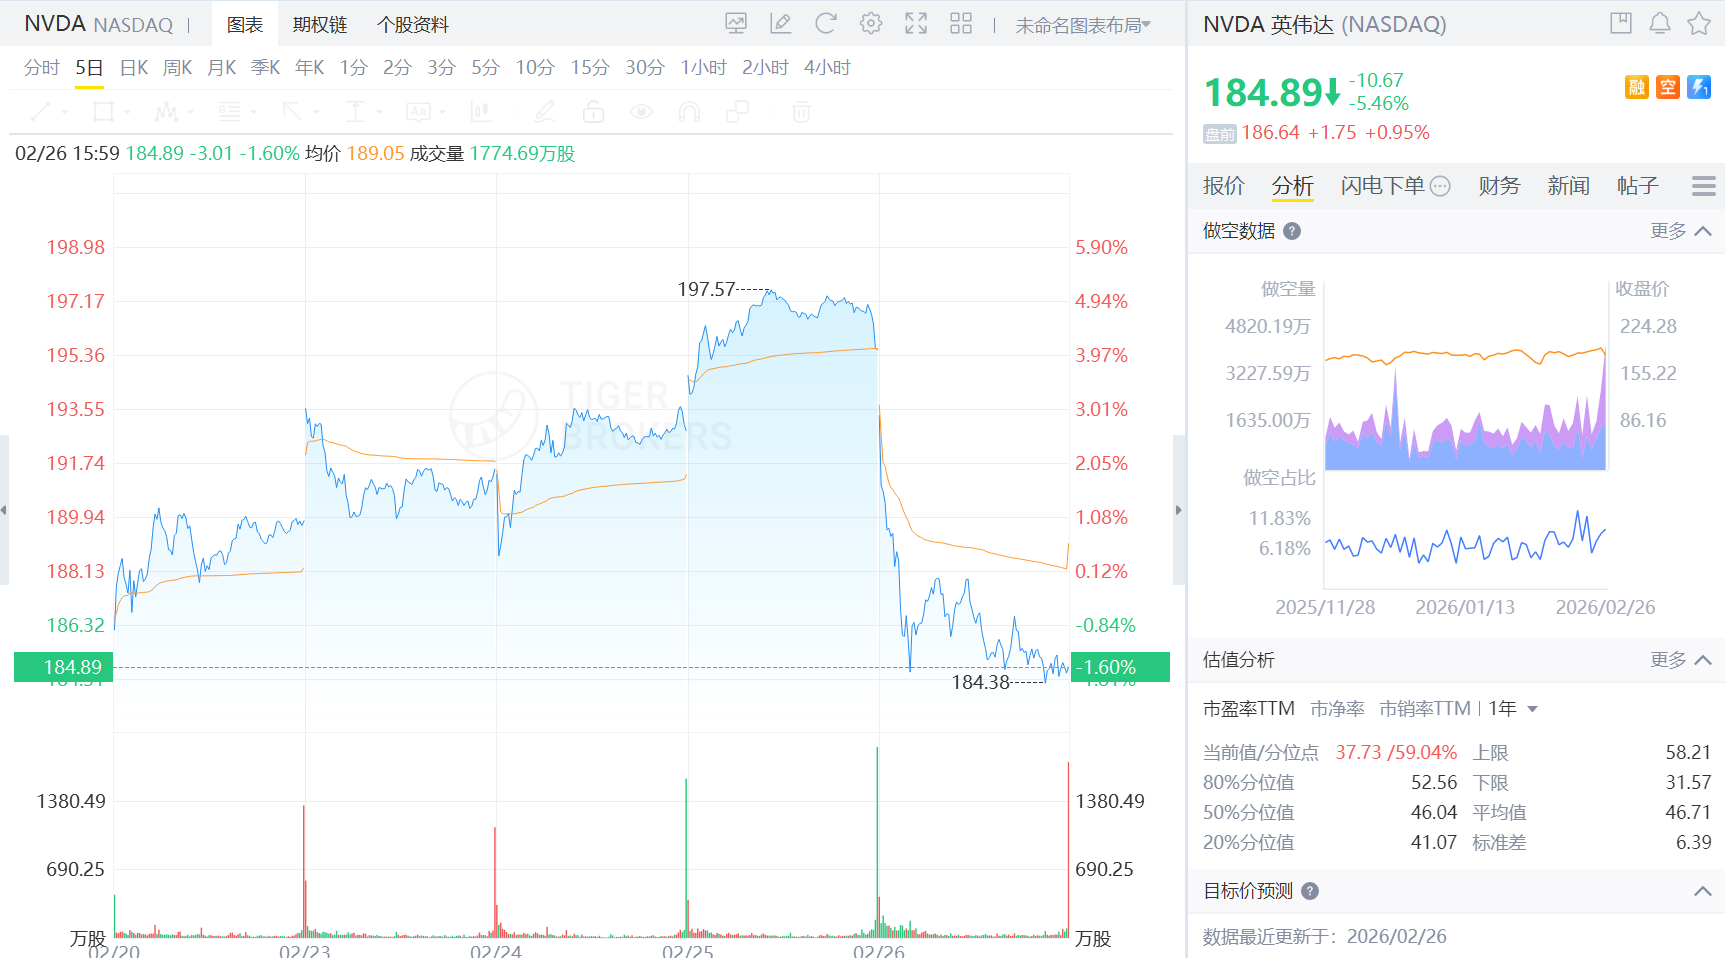Toggle NVDA favorite star
Screen dimensions: 1725x958
1699,23
